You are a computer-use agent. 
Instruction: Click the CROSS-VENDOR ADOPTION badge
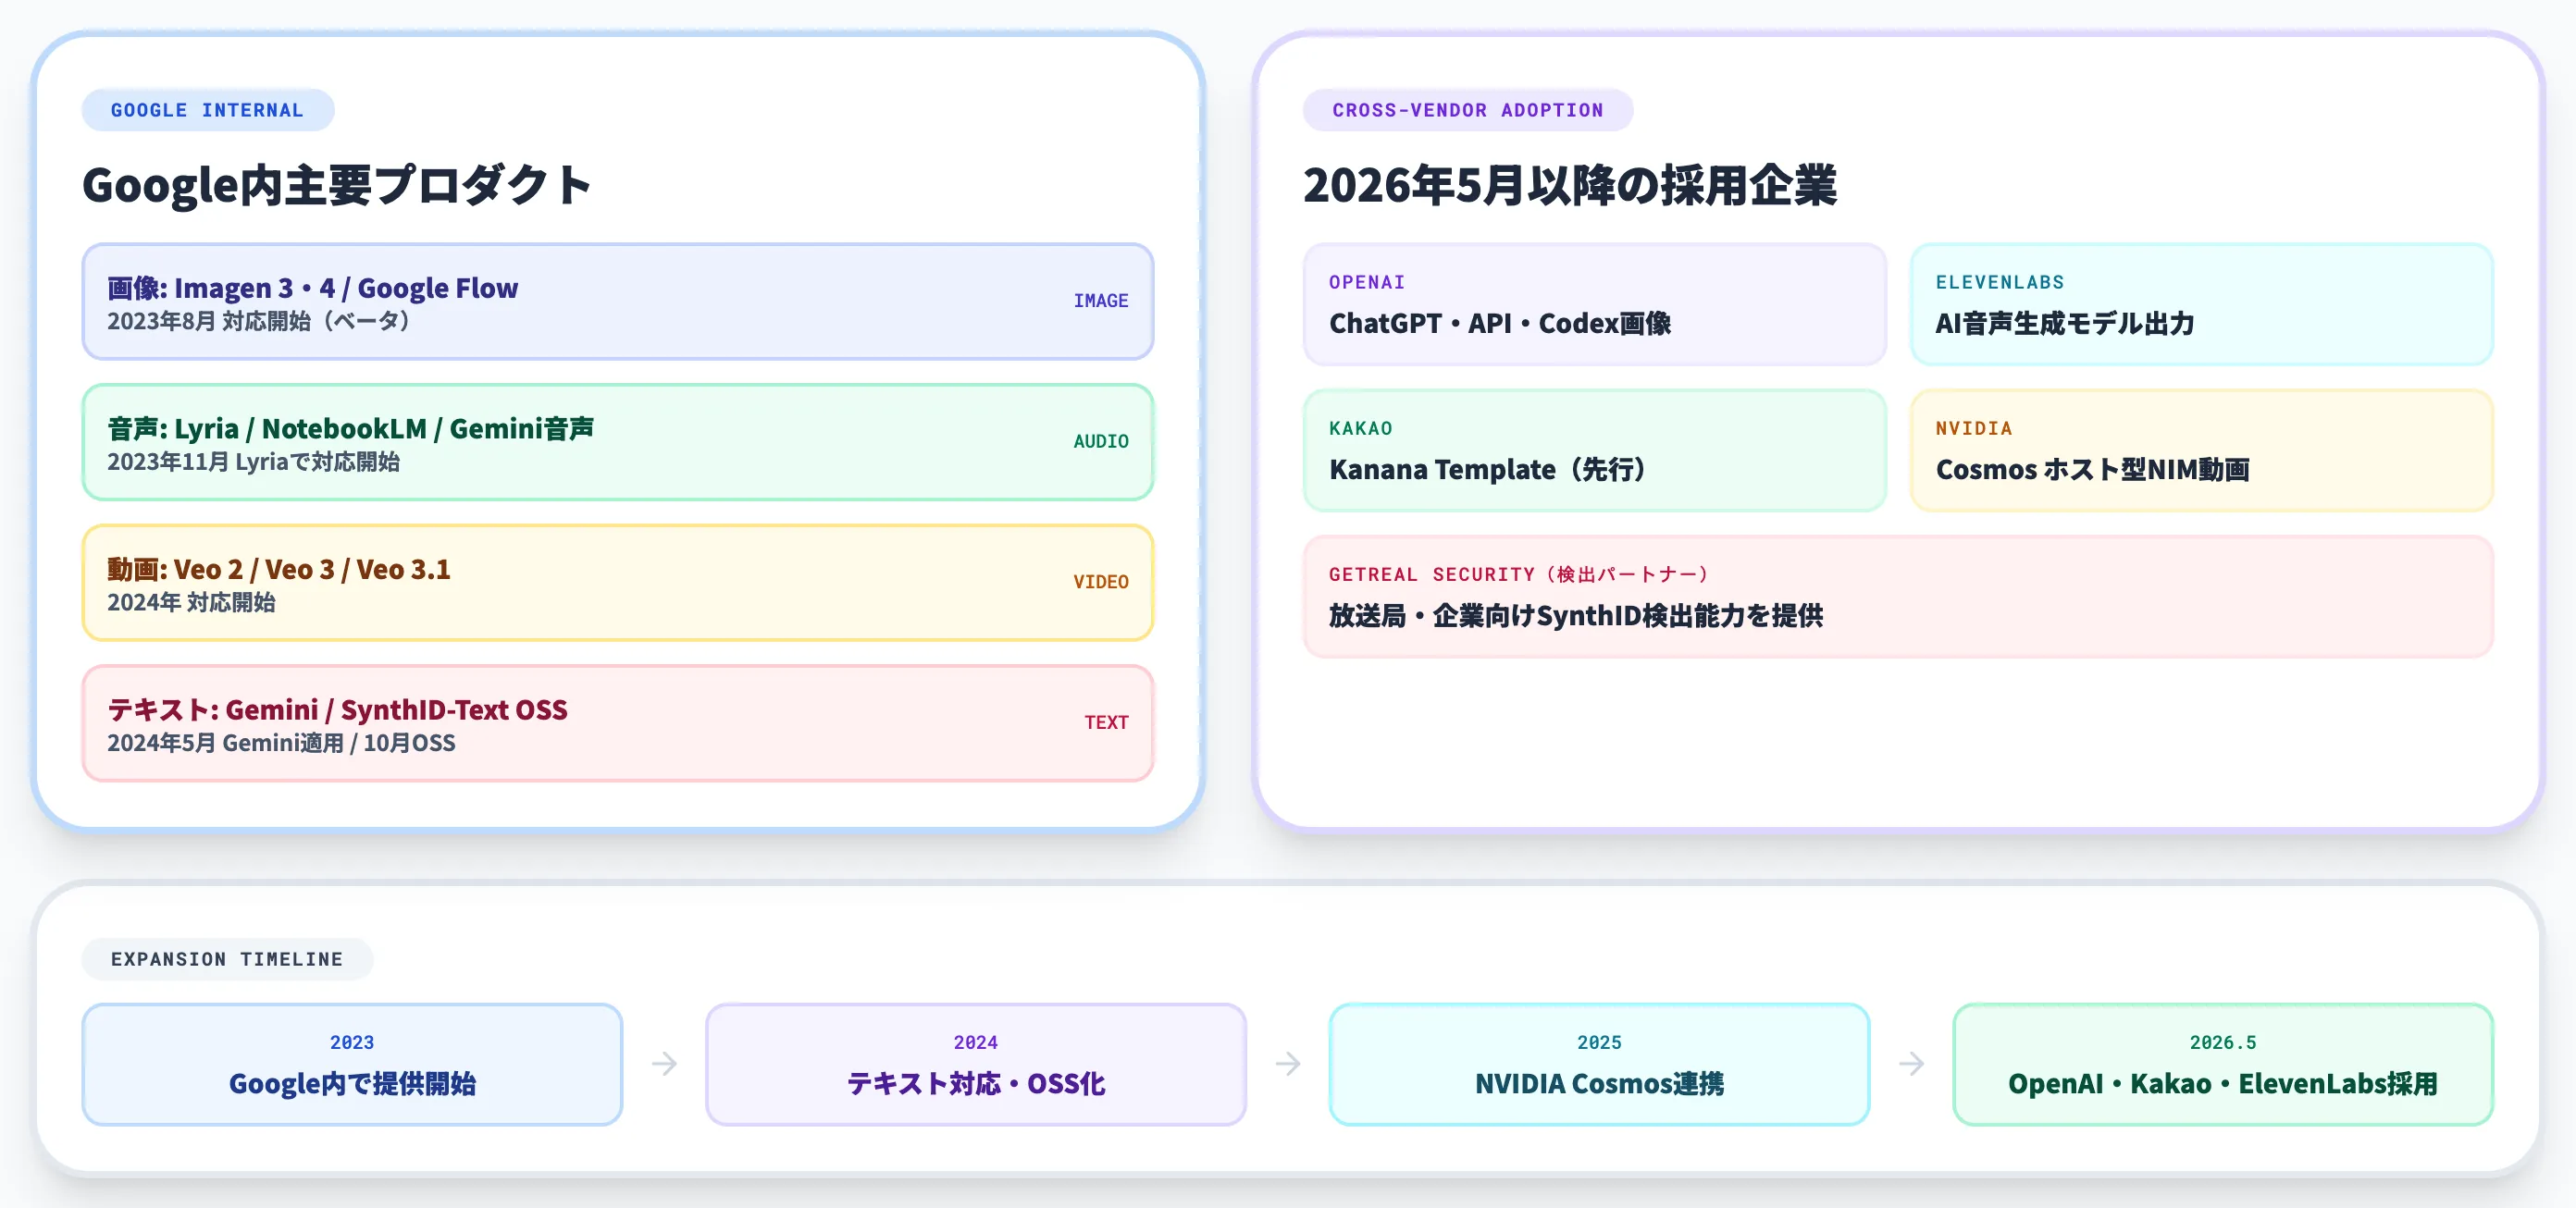point(1467,110)
